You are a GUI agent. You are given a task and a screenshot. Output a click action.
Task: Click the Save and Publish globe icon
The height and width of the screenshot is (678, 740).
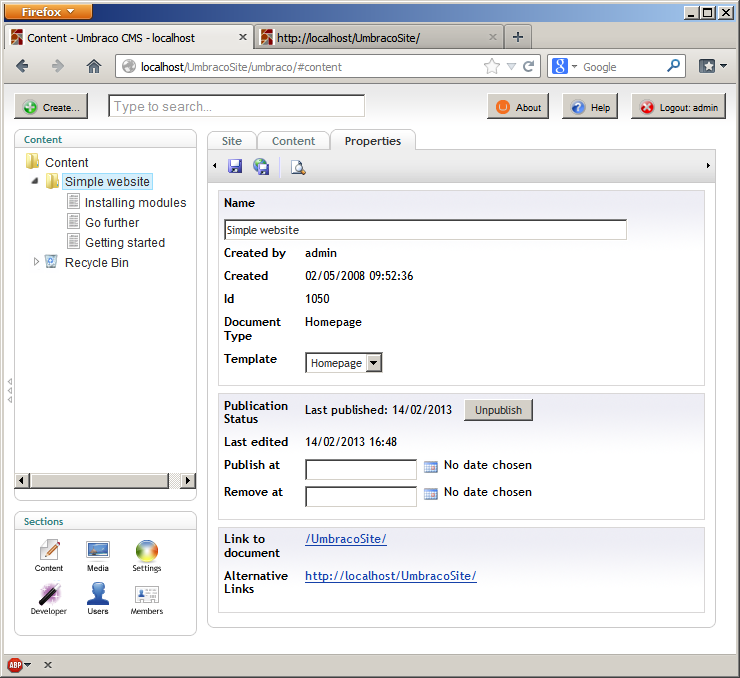pyautogui.click(x=261, y=166)
